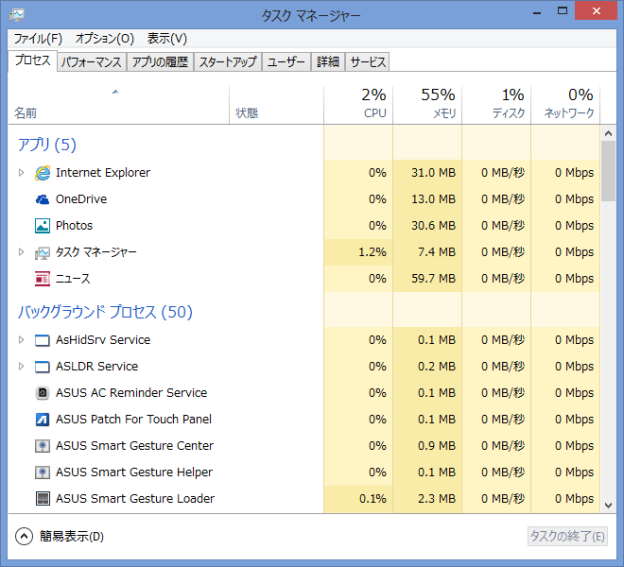This screenshot has width=624, height=567.
Task: Sort by the ネットワーク column header
Action: 566,105
